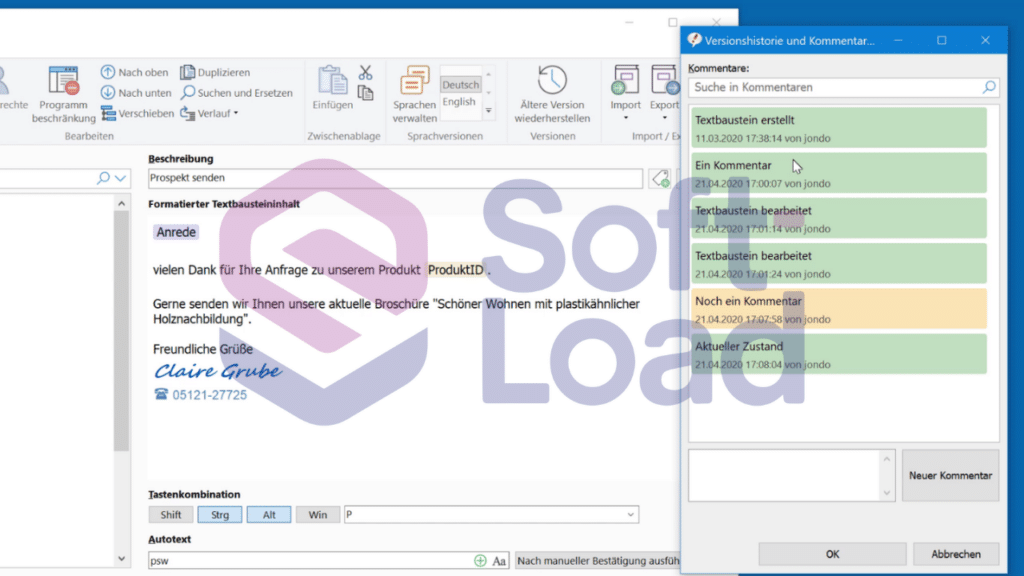
Task: Restore with Ältere Version wiederherstellen
Action: tap(552, 94)
